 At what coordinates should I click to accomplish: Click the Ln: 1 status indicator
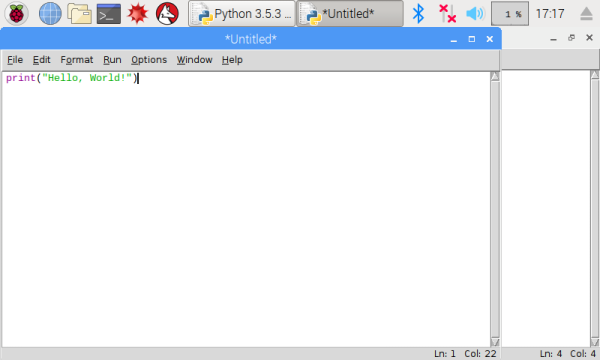click(445, 353)
